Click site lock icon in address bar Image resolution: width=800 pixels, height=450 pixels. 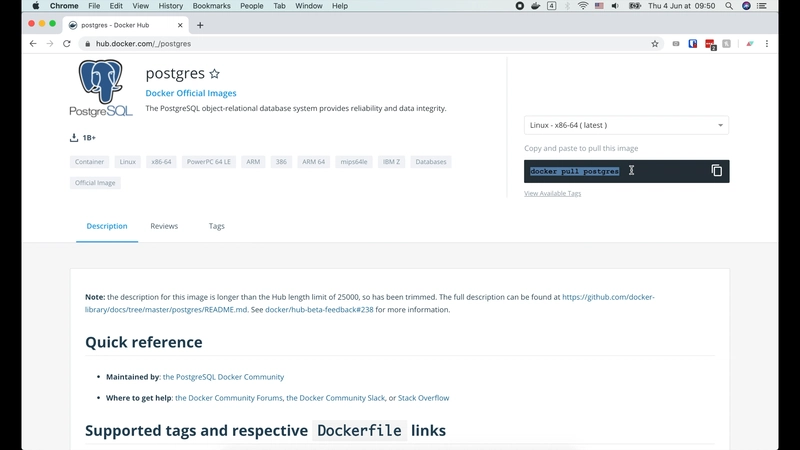[87, 44]
